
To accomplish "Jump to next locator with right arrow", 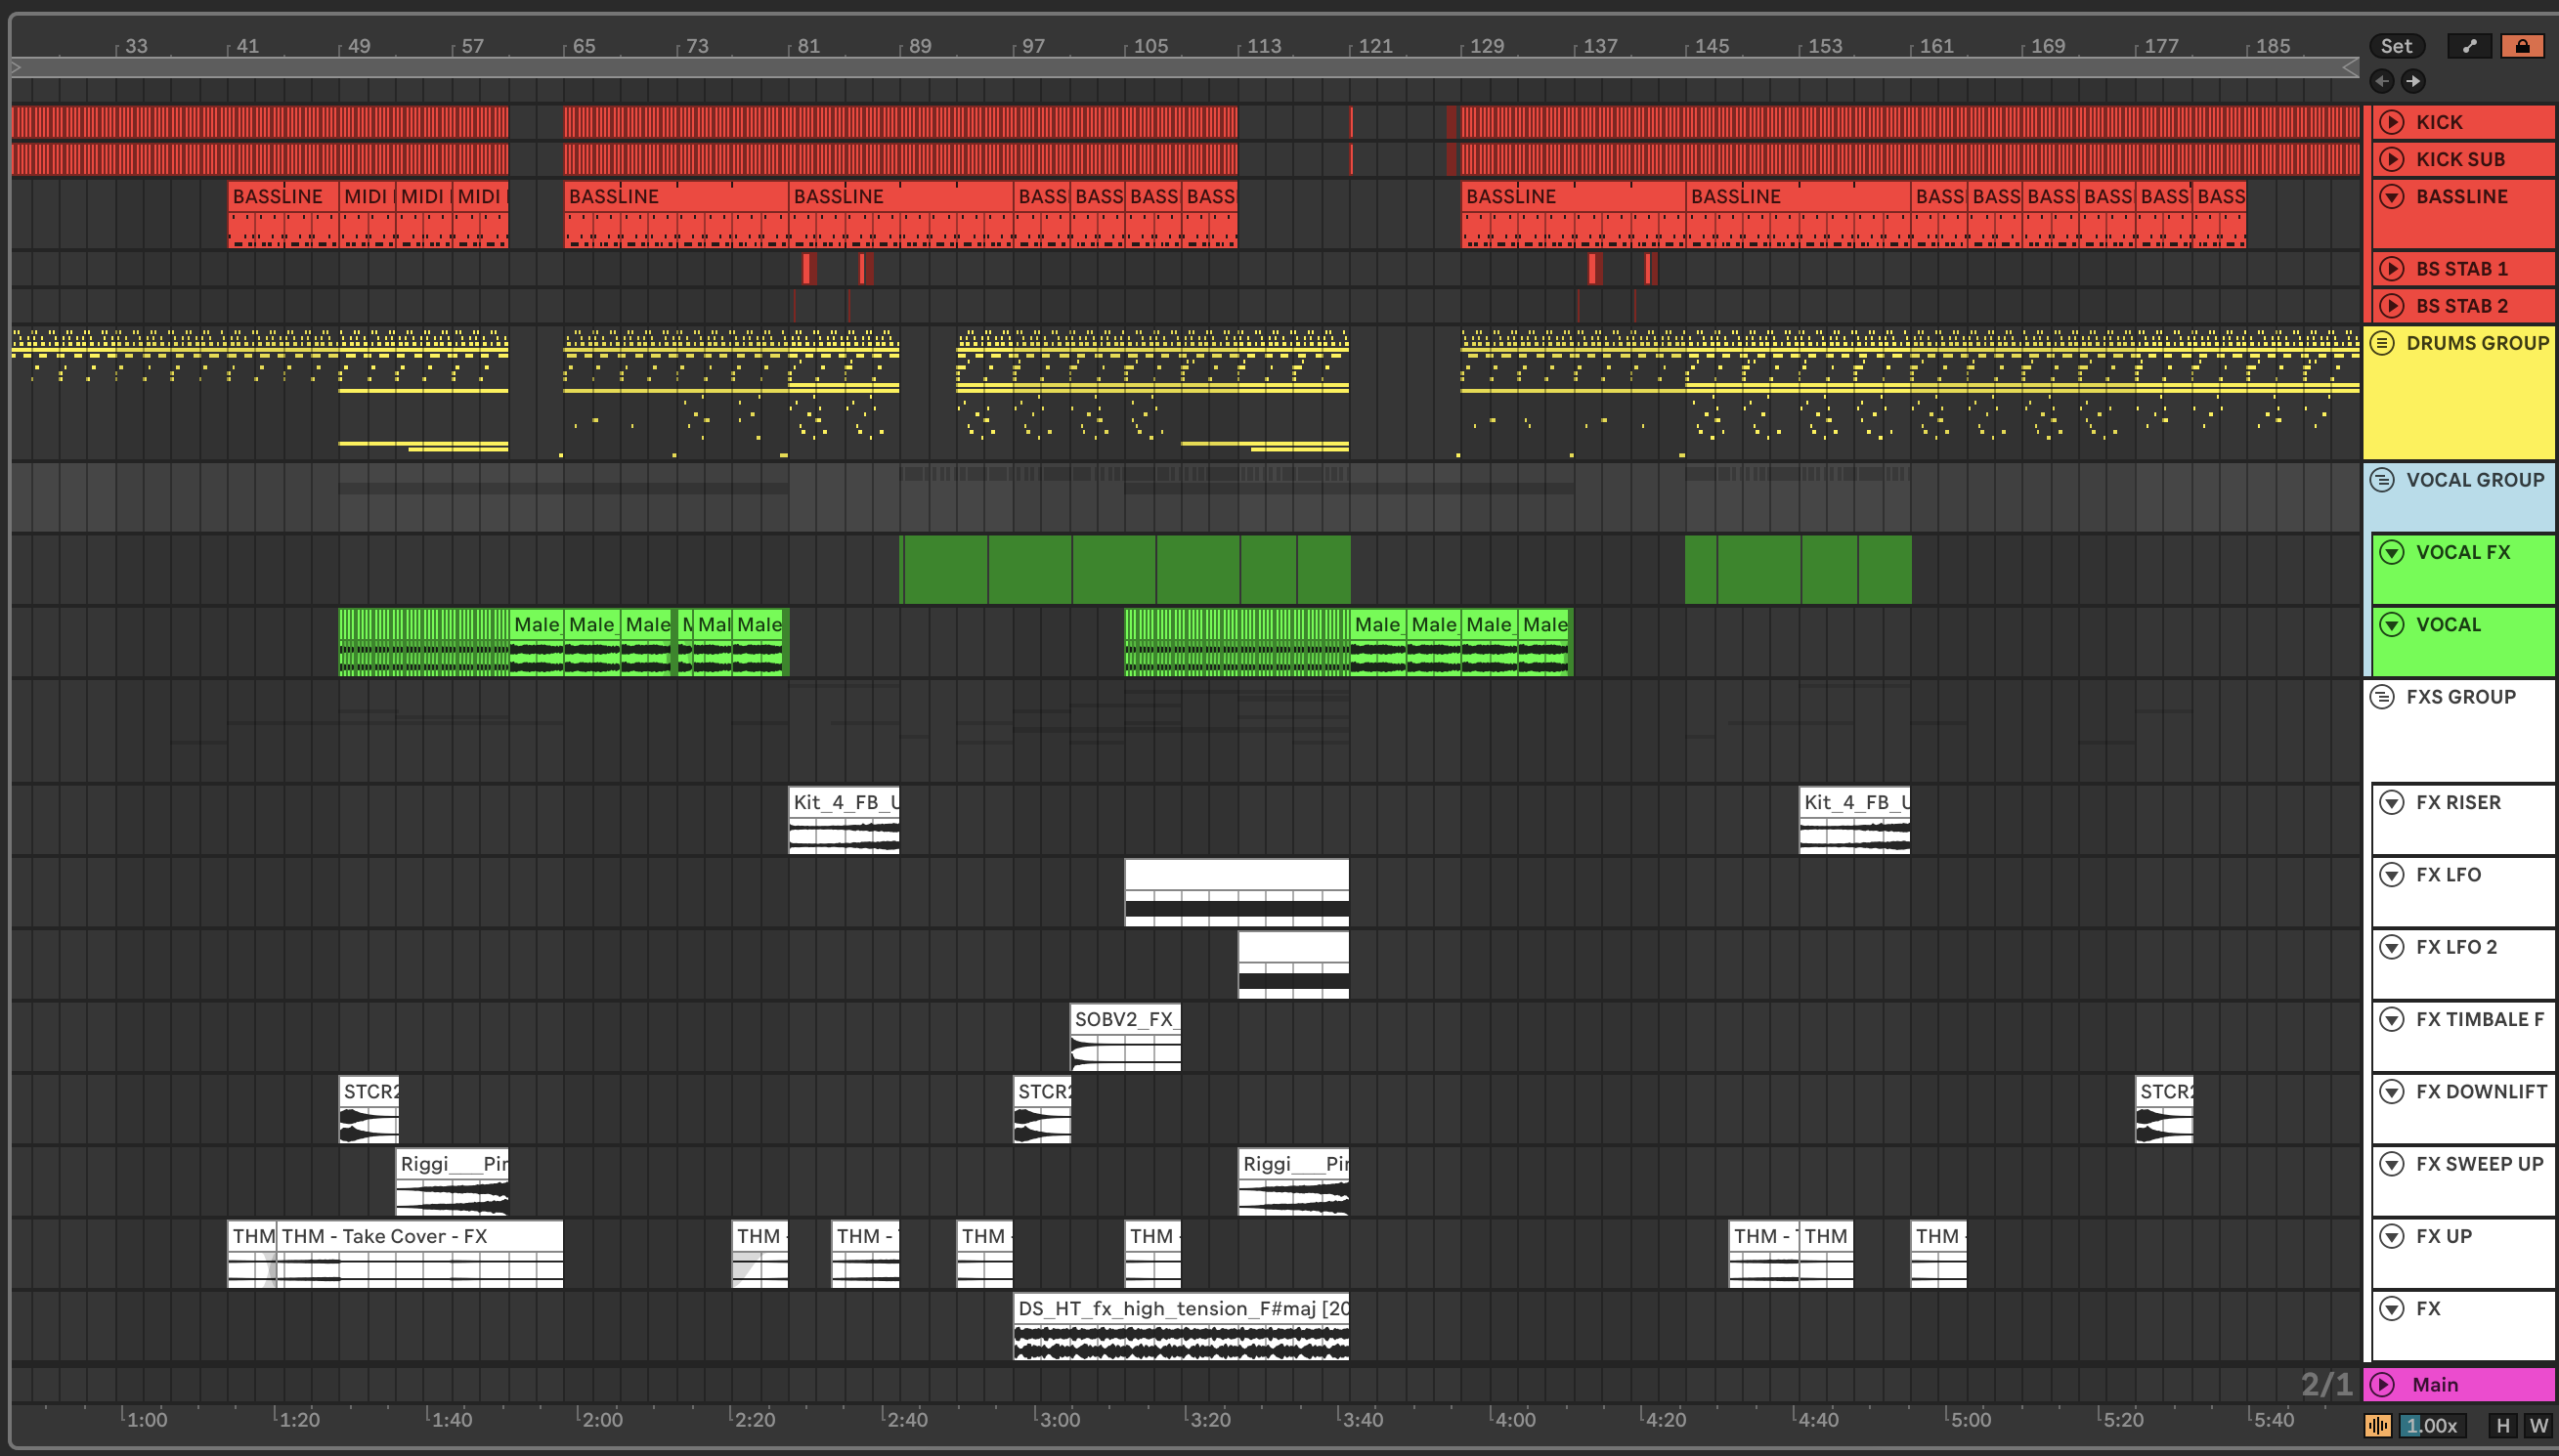I will coord(2413,81).
